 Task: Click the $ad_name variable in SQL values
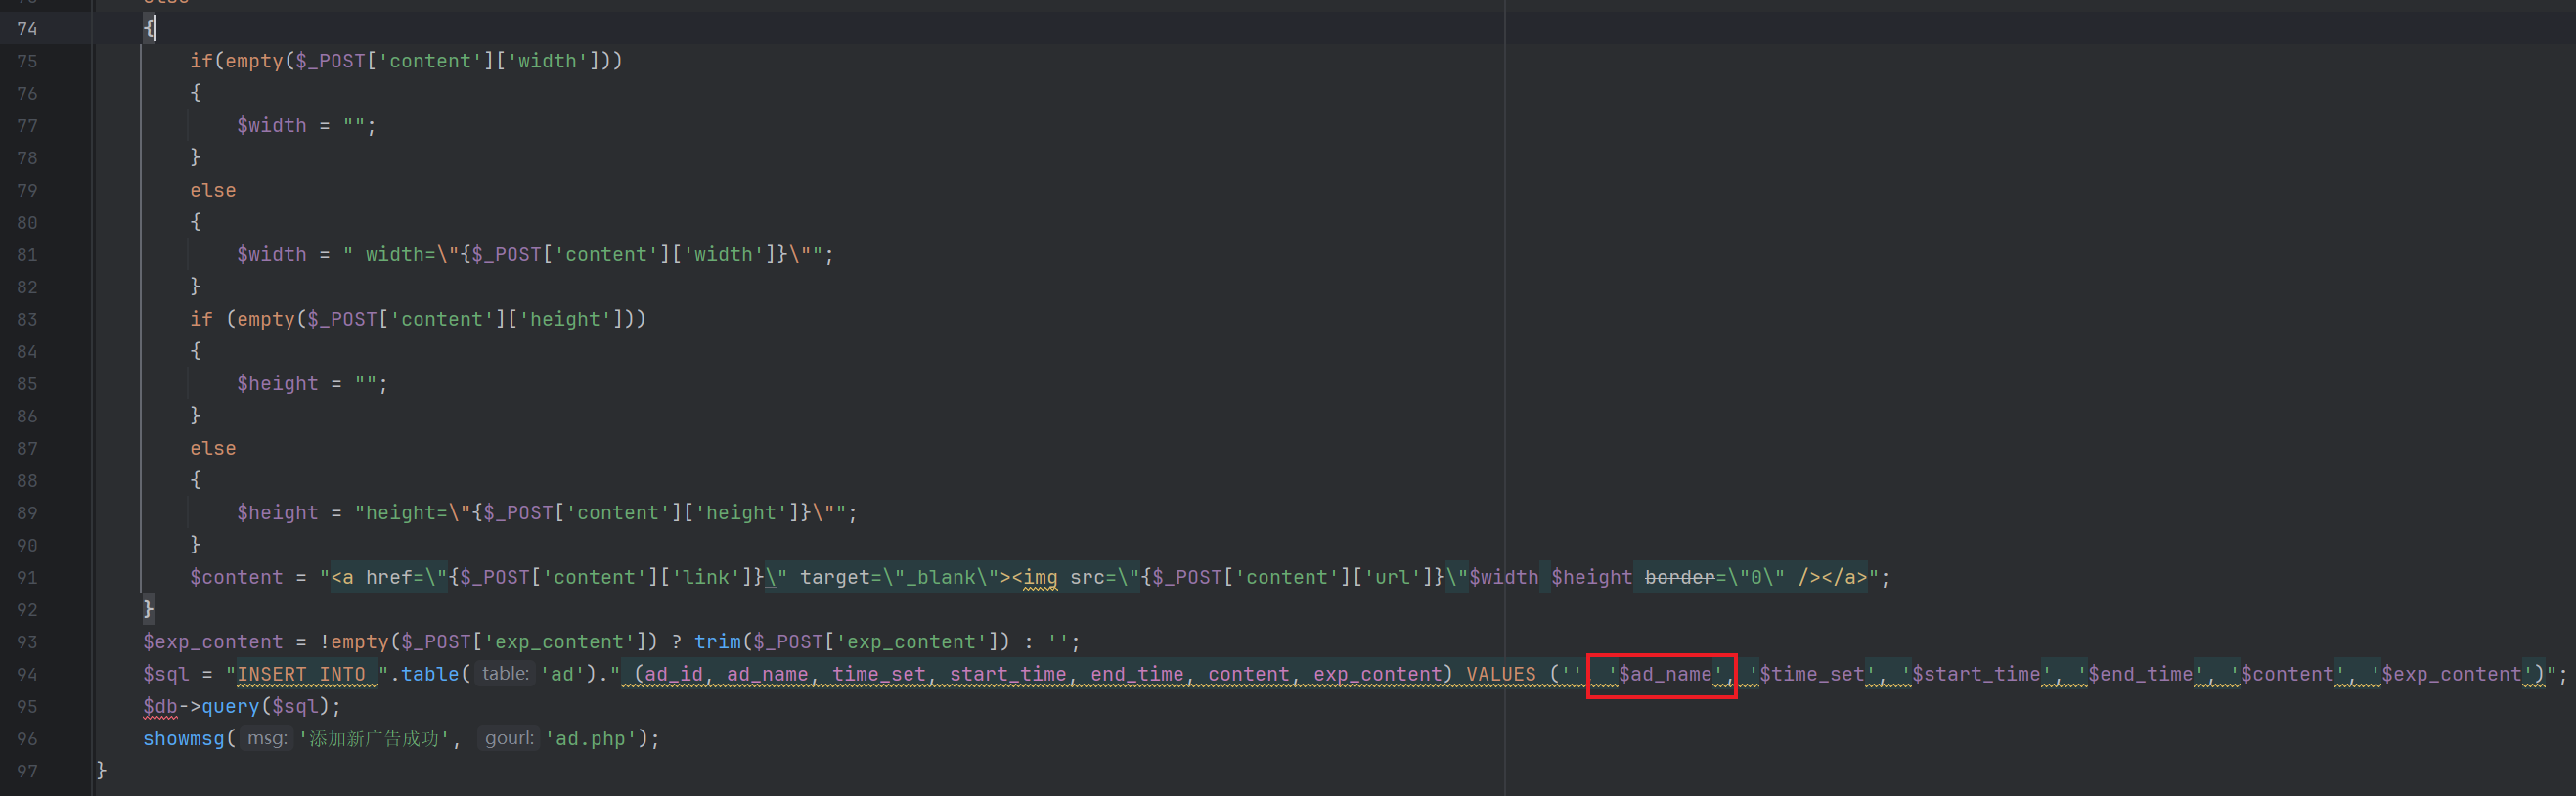[1665, 675]
